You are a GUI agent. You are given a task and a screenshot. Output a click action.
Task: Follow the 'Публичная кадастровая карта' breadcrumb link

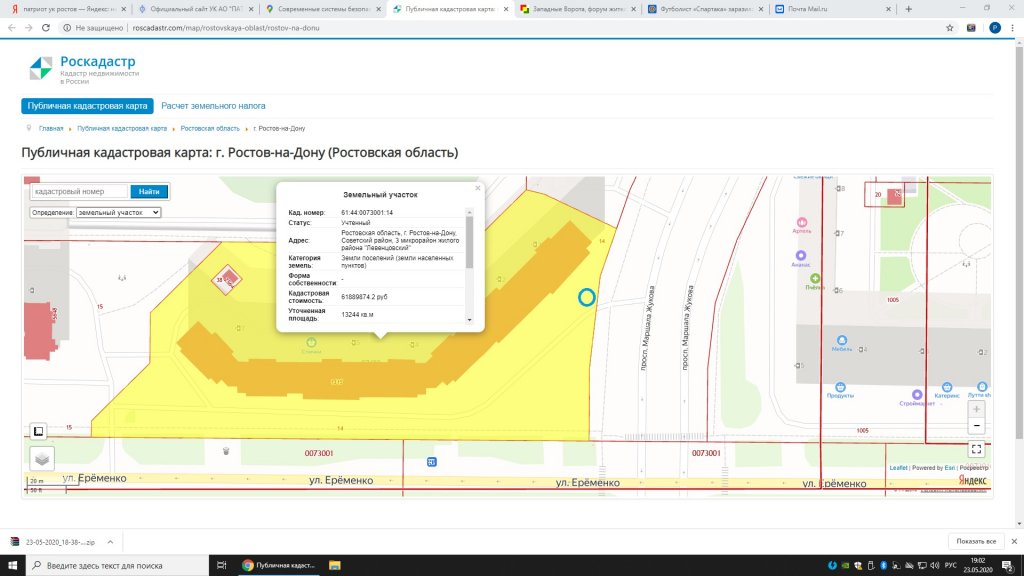coord(122,129)
